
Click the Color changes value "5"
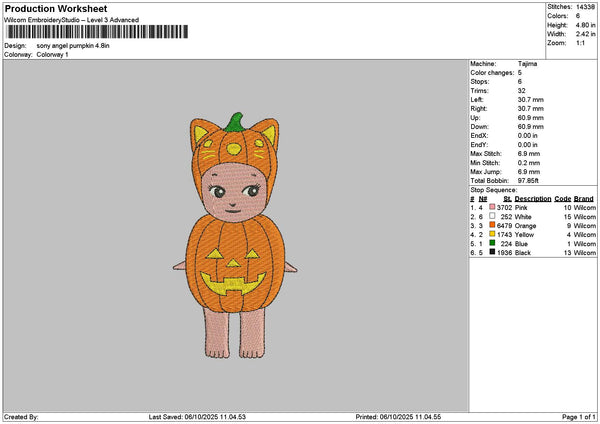coord(520,73)
